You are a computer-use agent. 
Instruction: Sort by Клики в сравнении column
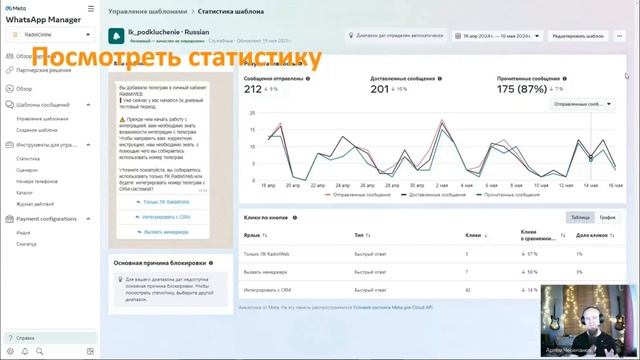543,235
